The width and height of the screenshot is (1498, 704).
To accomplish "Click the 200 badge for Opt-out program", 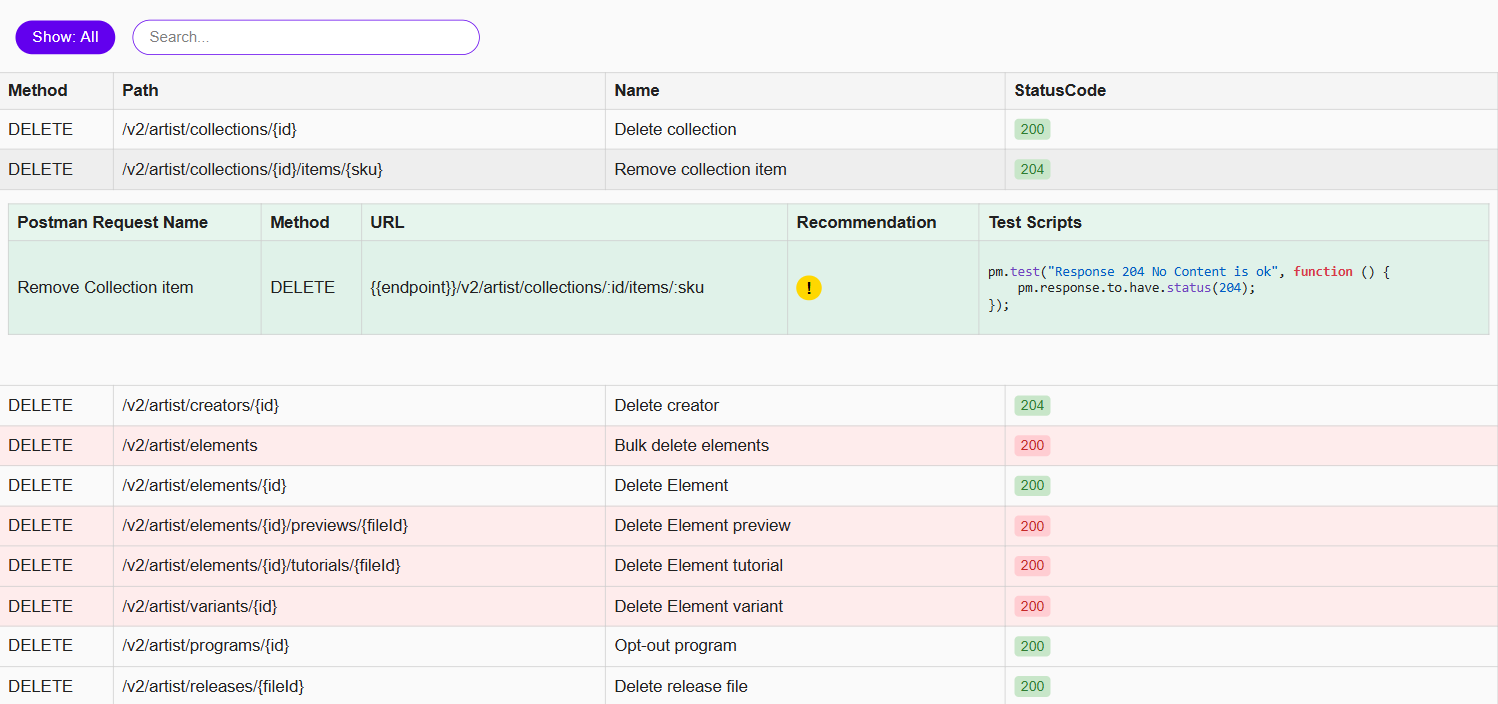I will [1032, 646].
